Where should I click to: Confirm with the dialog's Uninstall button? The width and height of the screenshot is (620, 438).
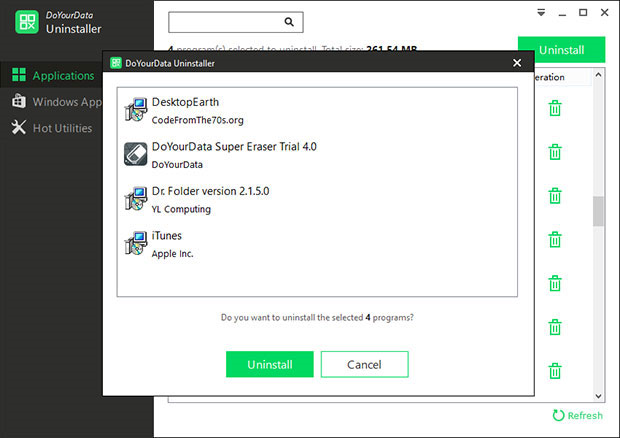(269, 364)
